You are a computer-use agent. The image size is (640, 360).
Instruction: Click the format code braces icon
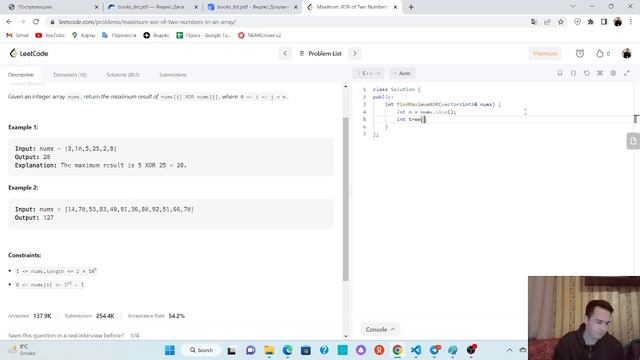[x=573, y=73]
